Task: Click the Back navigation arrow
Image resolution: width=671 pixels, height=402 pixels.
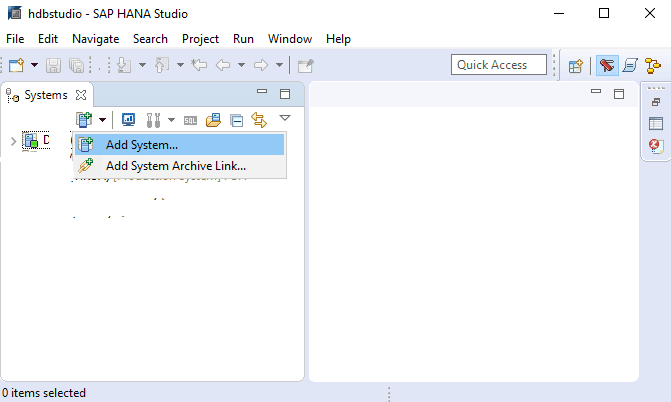Action: tap(223, 66)
